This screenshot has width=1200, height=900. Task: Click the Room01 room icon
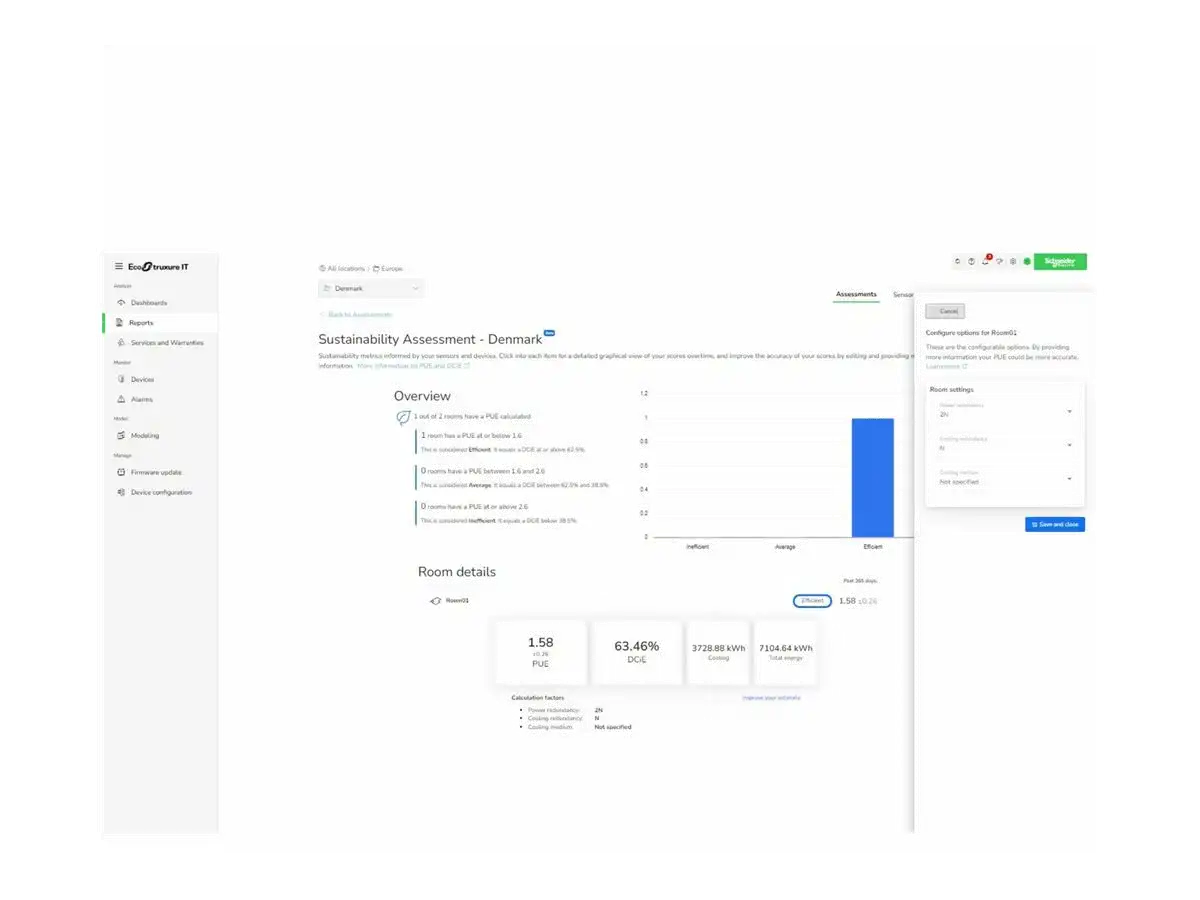click(x=435, y=601)
